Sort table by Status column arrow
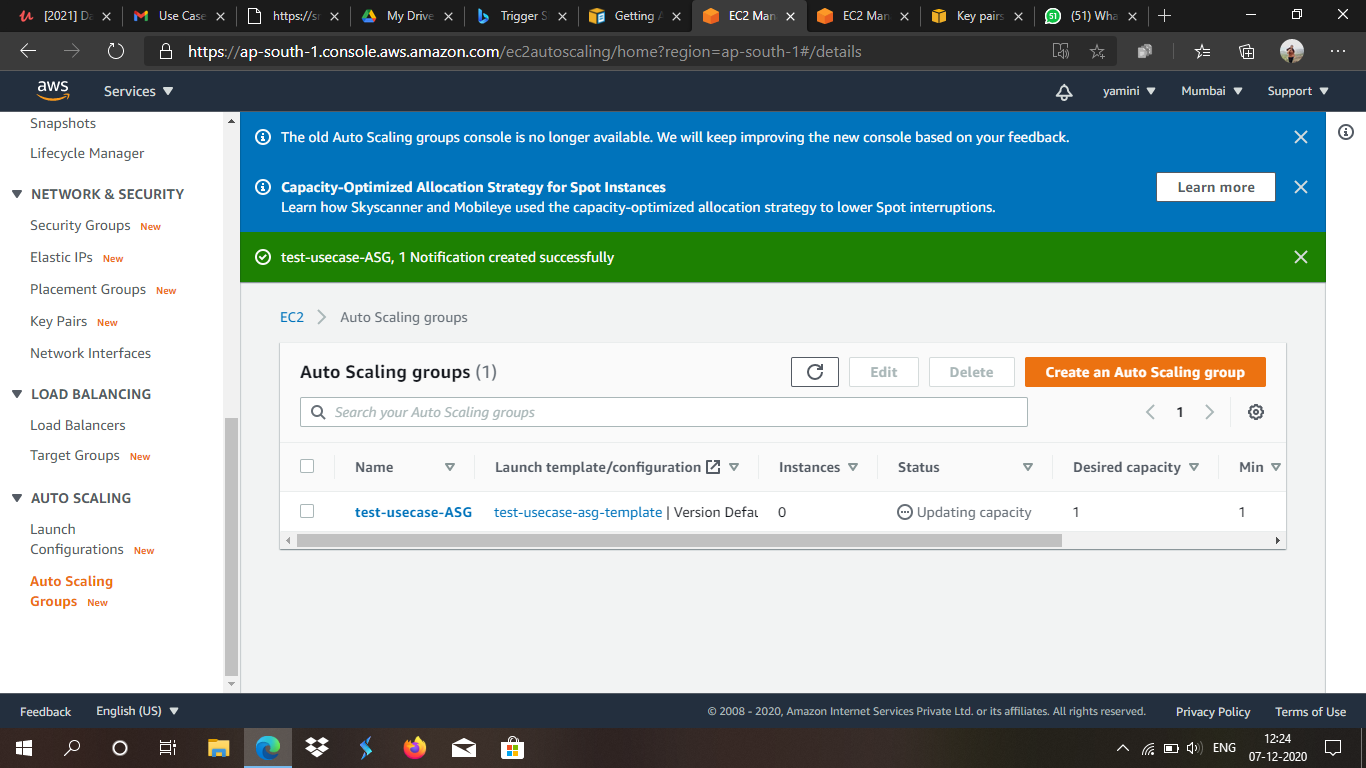Screen dimensions: 1366x768 point(1028,467)
